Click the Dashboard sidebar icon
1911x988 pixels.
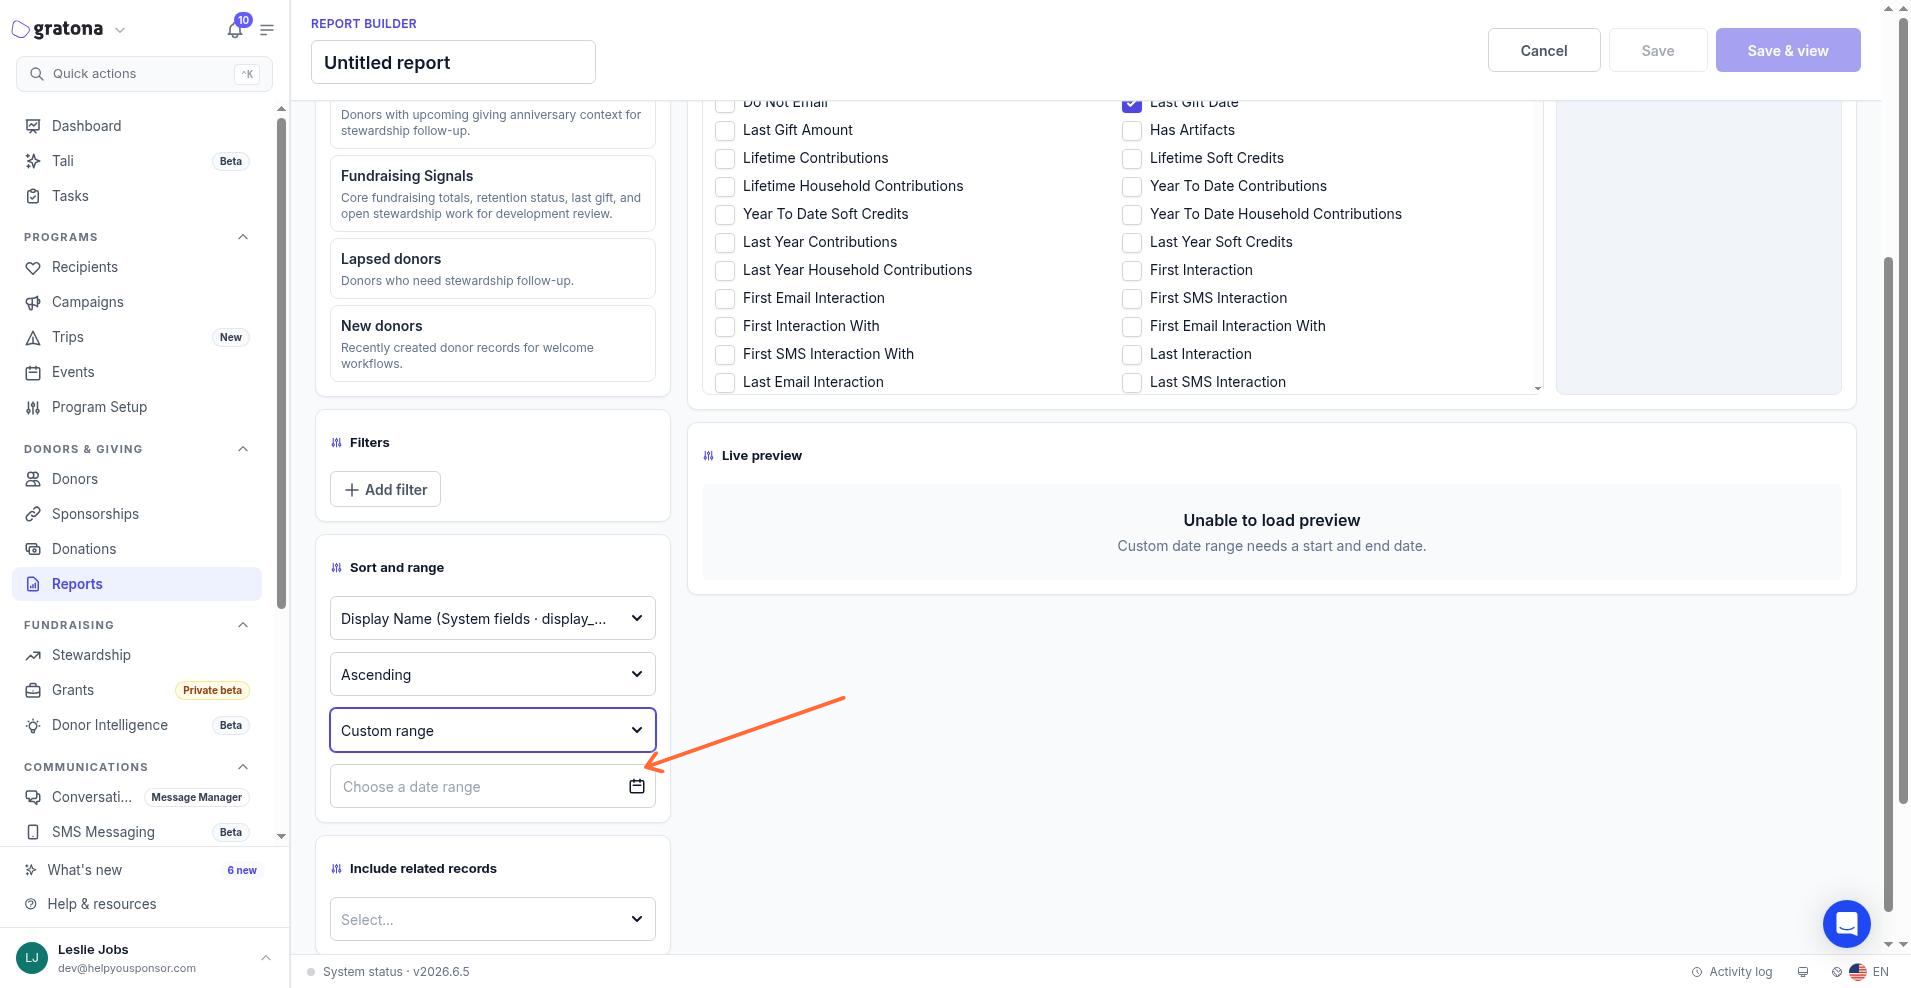[x=33, y=126]
